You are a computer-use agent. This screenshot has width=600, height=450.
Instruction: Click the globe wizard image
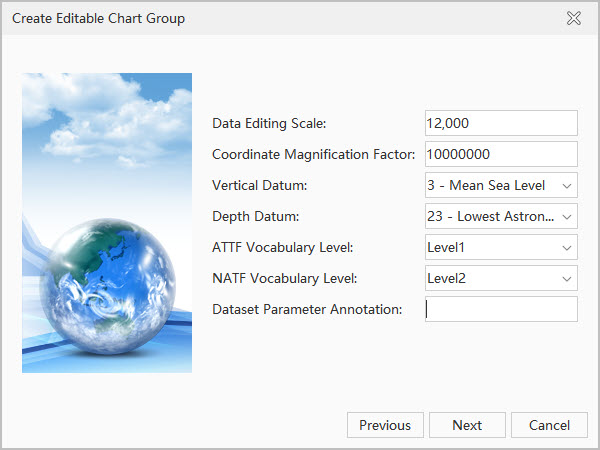(x=107, y=223)
